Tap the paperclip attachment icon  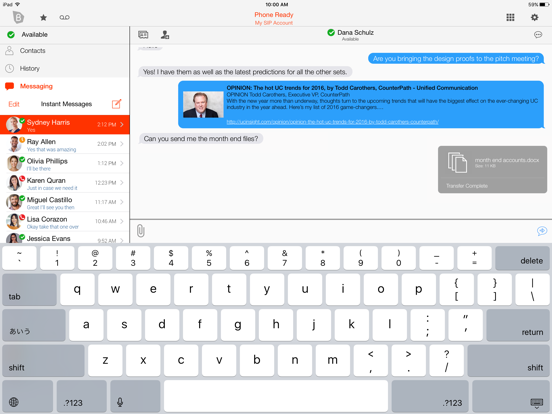[x=140, y=231]
